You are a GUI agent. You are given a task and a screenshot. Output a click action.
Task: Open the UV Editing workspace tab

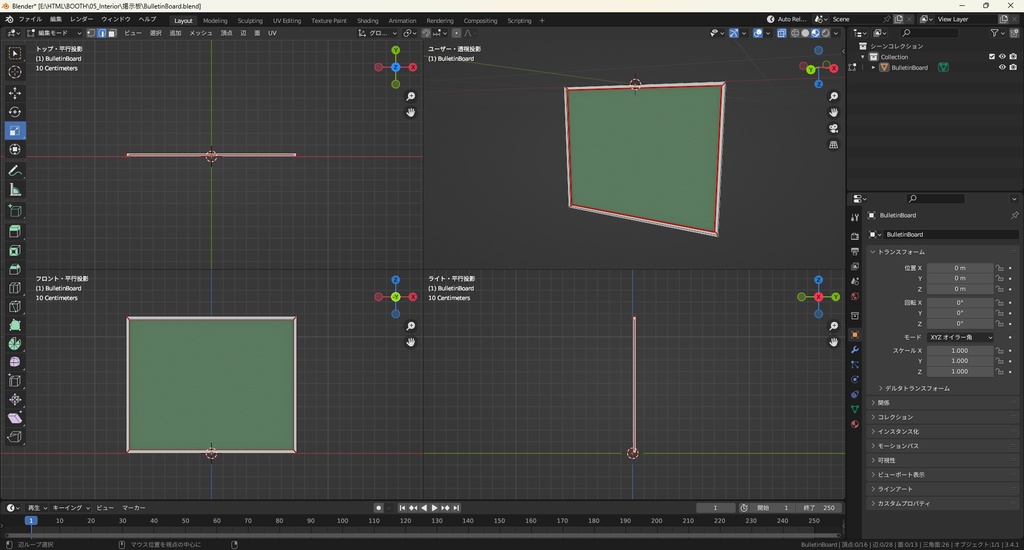click(x=286, y=20)
